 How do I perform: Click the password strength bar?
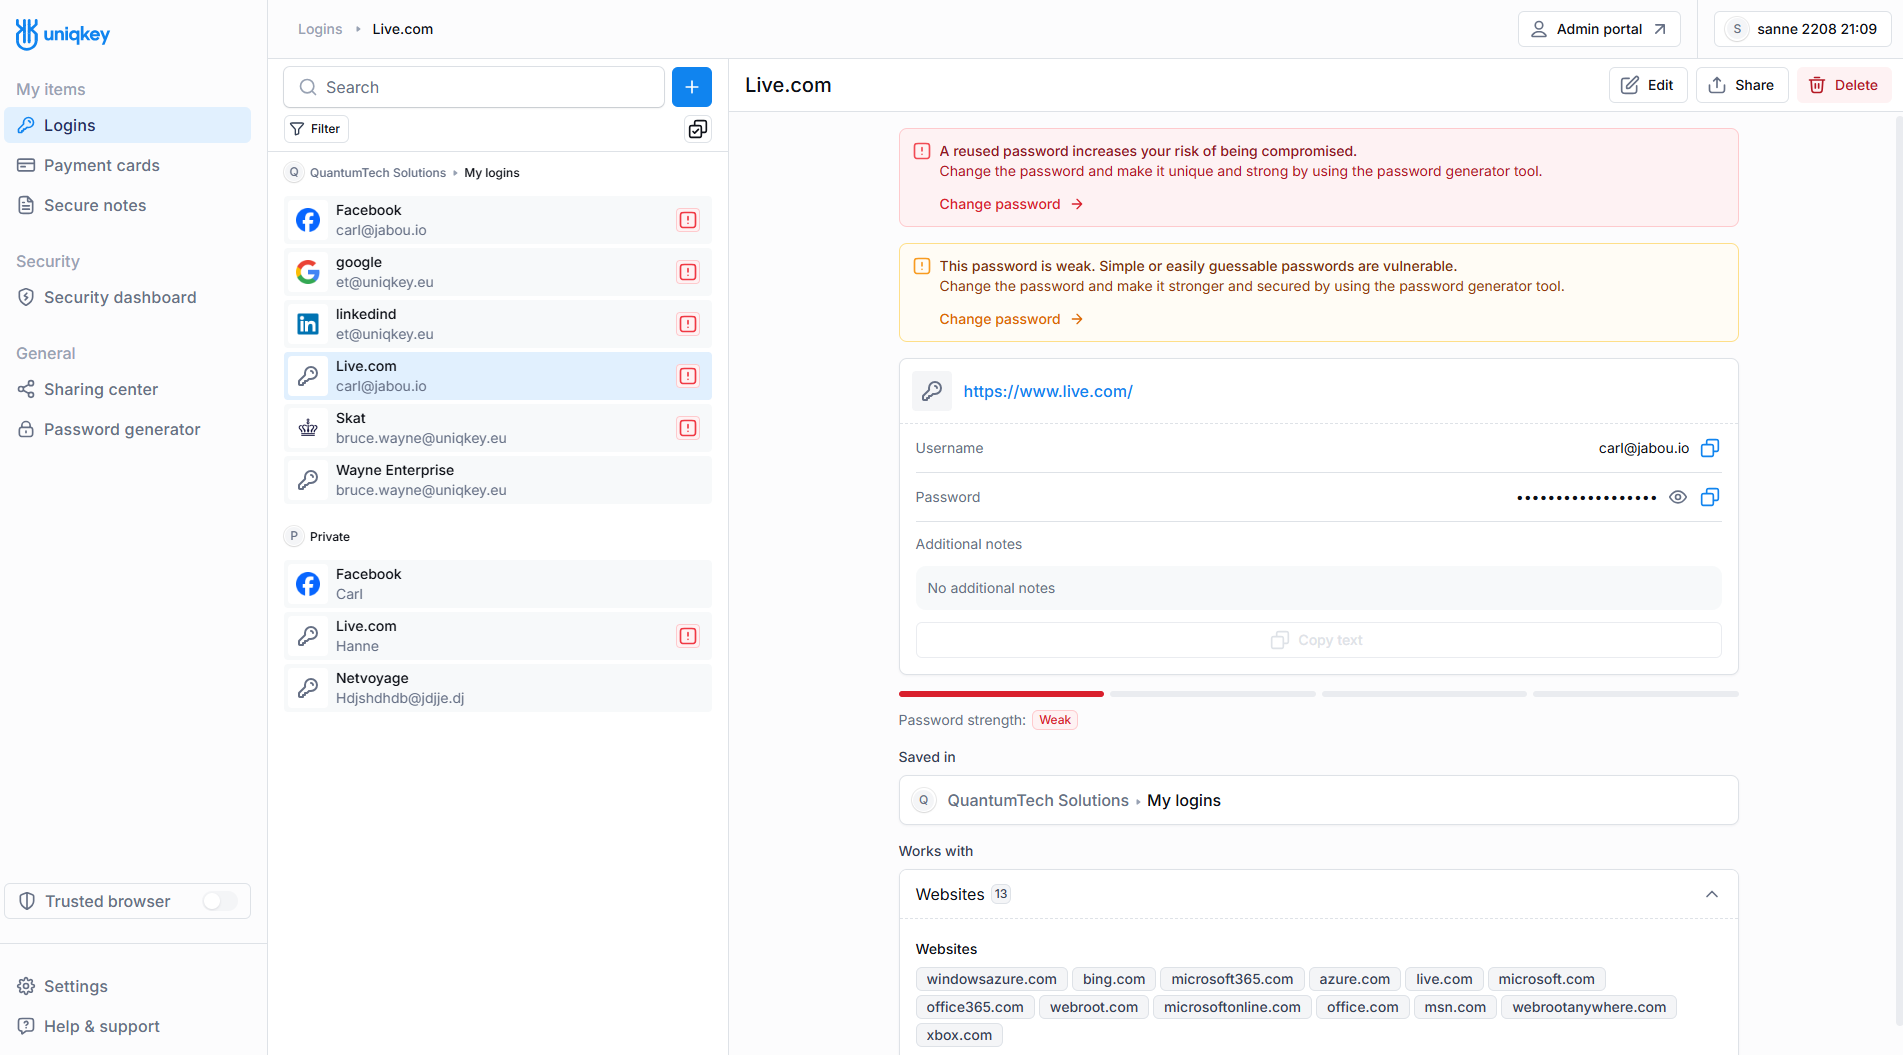tap(1317, 693)
